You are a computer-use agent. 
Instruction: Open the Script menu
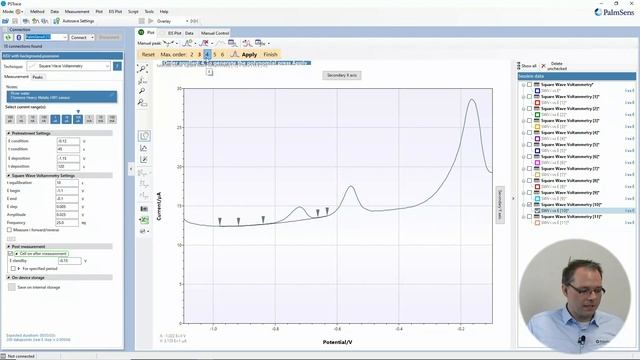133,11
